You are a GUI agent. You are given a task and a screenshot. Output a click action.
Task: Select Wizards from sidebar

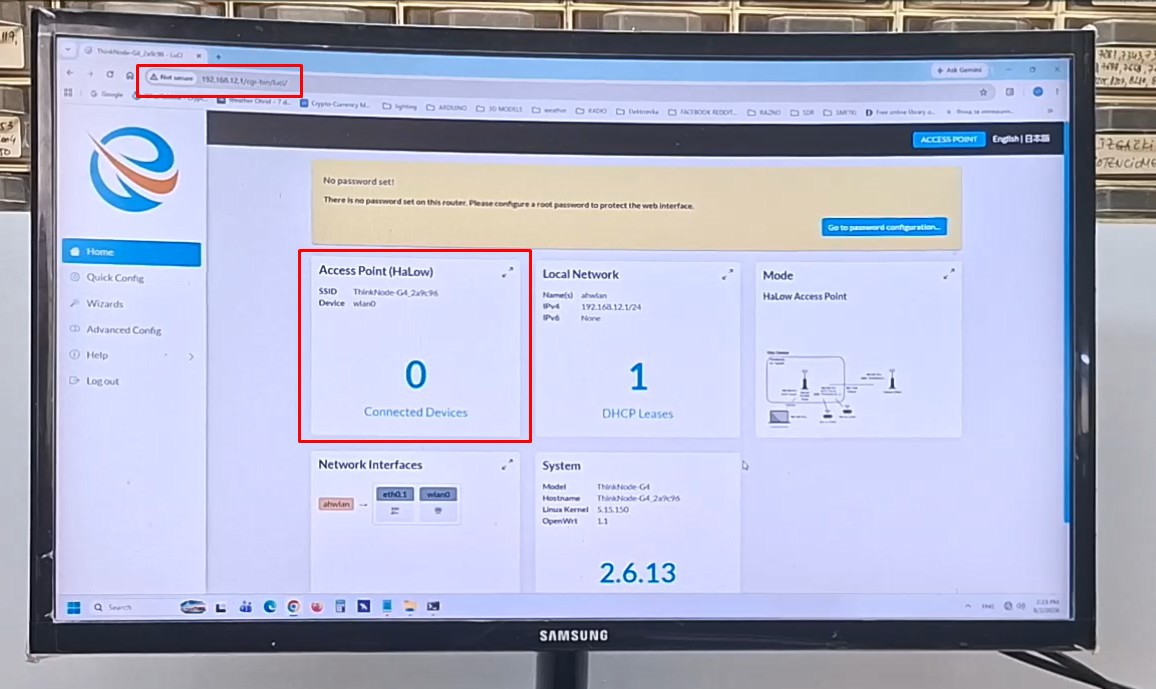coord(105,304)
